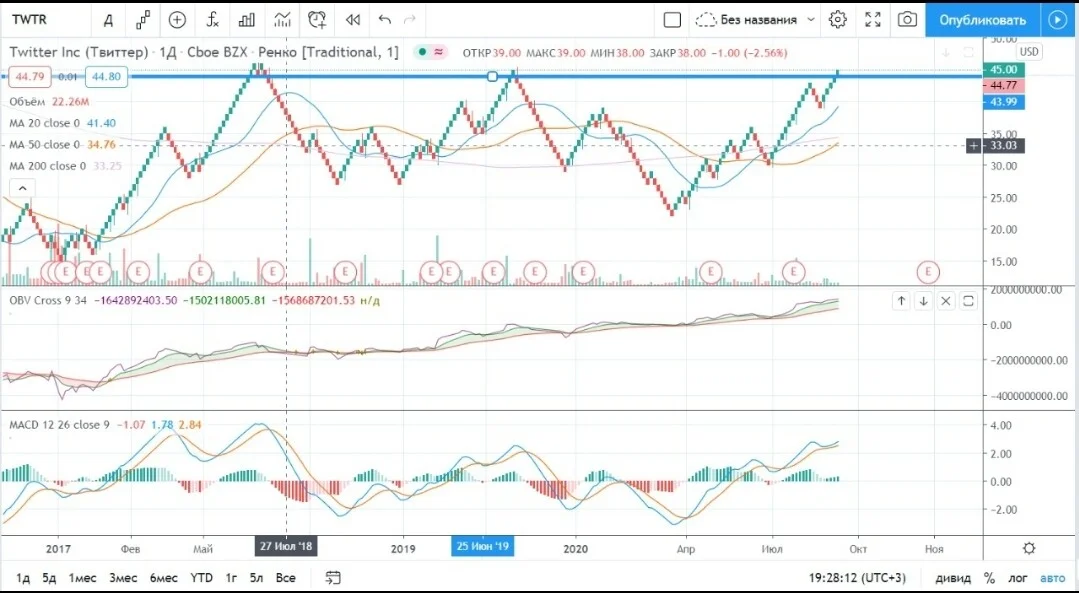Image resolution: width=1079 pixels, height=593 pixels.
Task: Move OBV Cross pane up
Action: click(901, 301)
